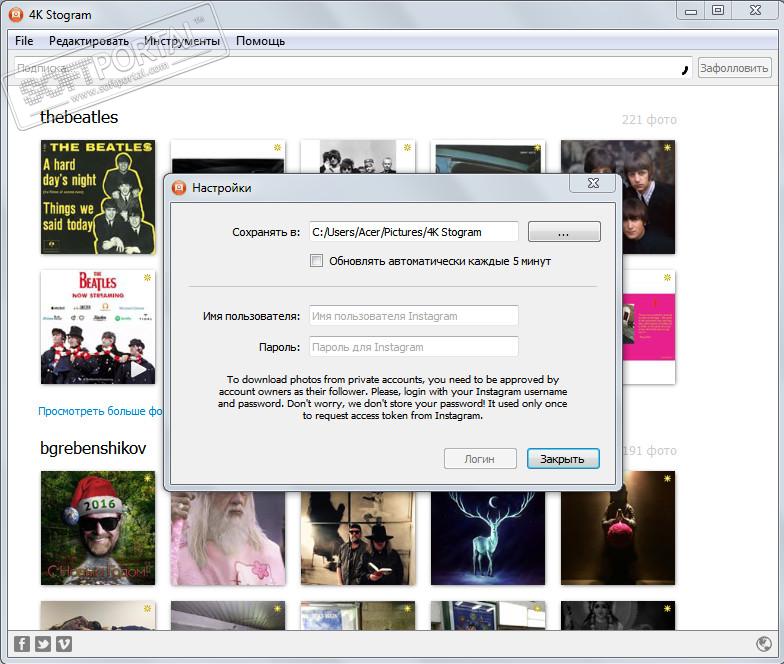
Task: Open A Hard Day's Night album thumbnail
Action: point(98,197)
